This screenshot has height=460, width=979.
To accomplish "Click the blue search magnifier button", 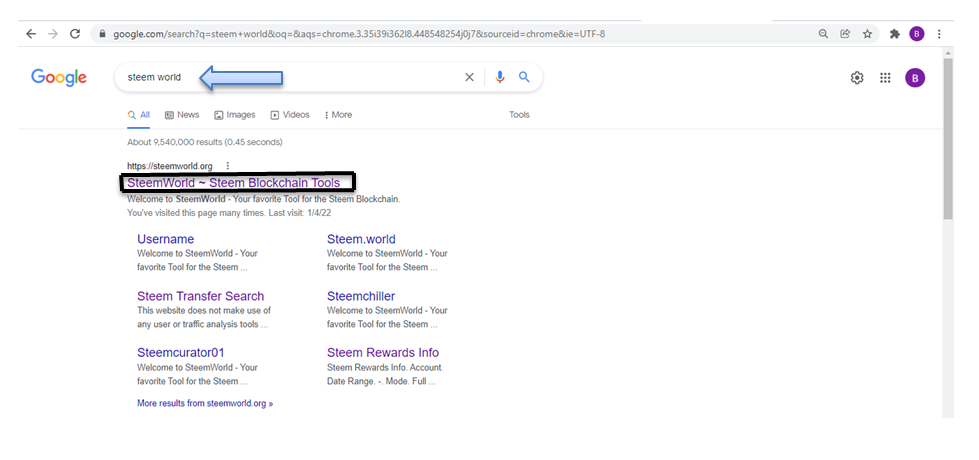I will tap(524, 77).
